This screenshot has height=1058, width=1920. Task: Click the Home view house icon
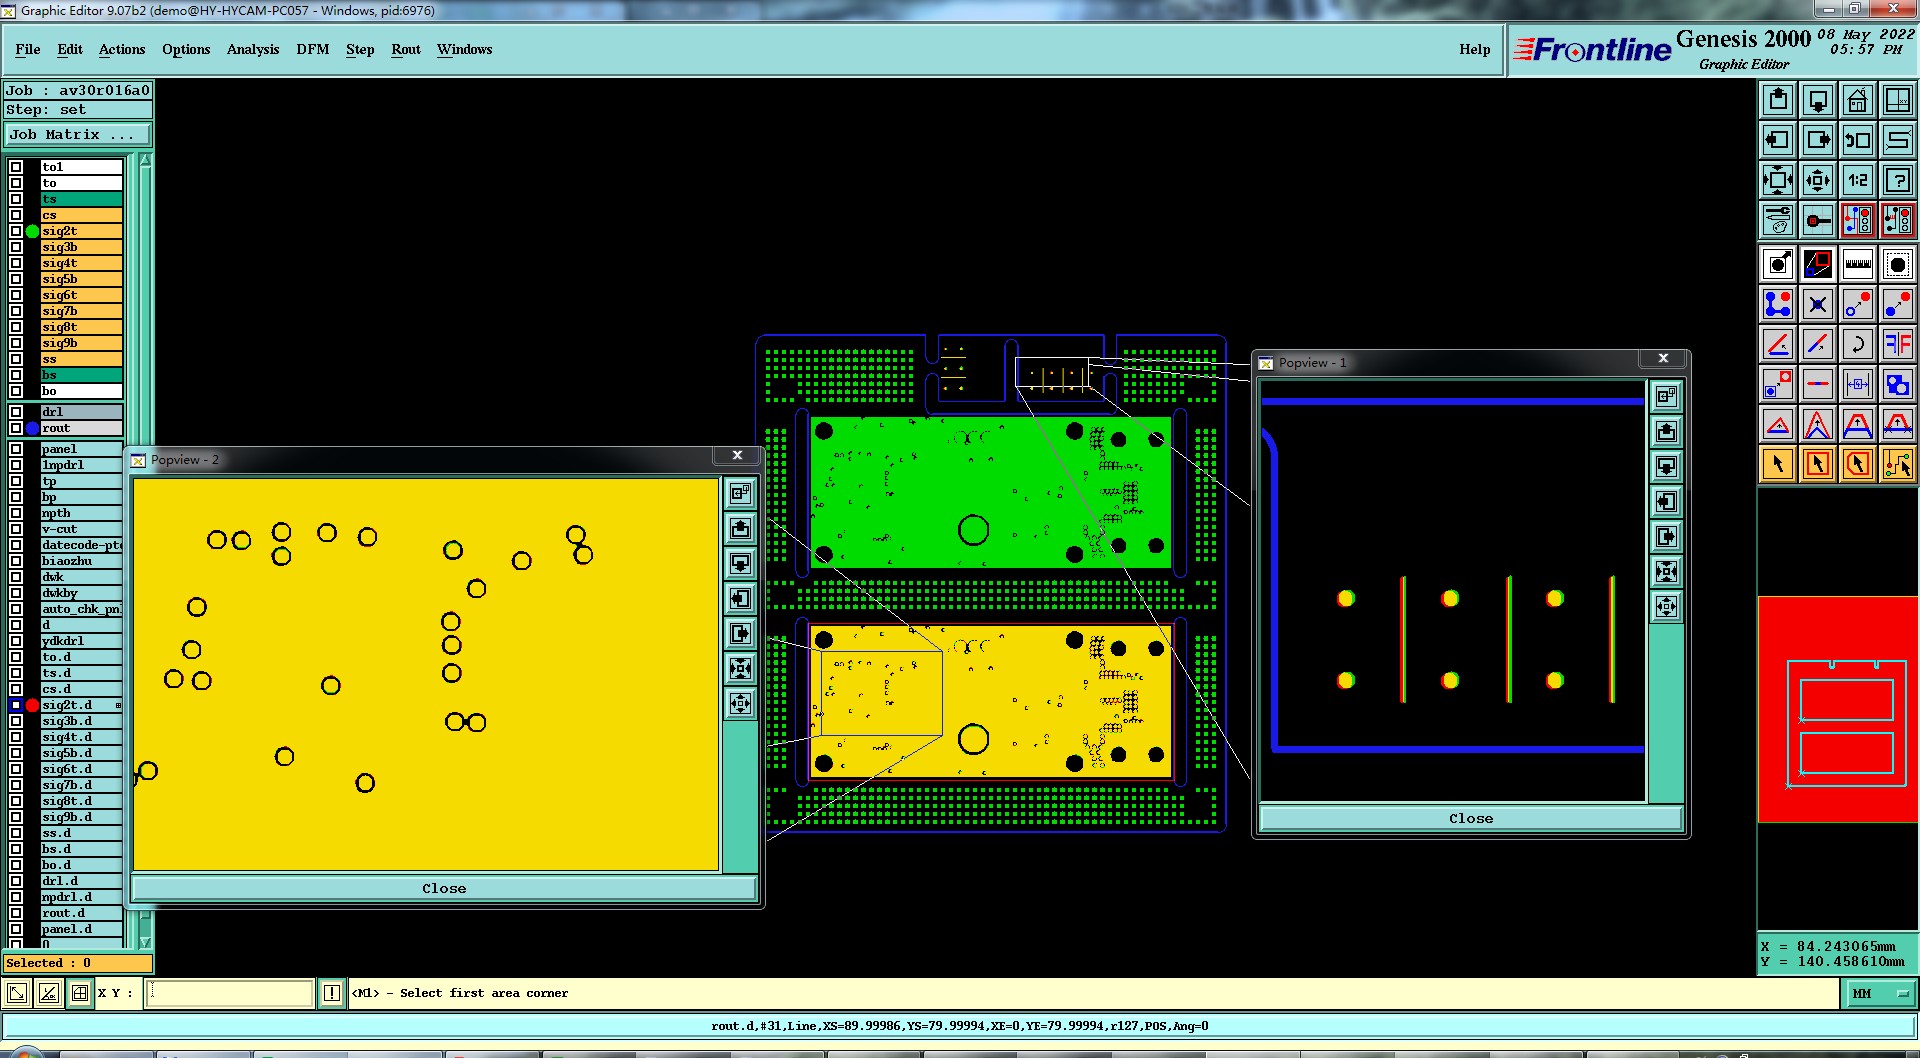click(x=1858, y=100)
